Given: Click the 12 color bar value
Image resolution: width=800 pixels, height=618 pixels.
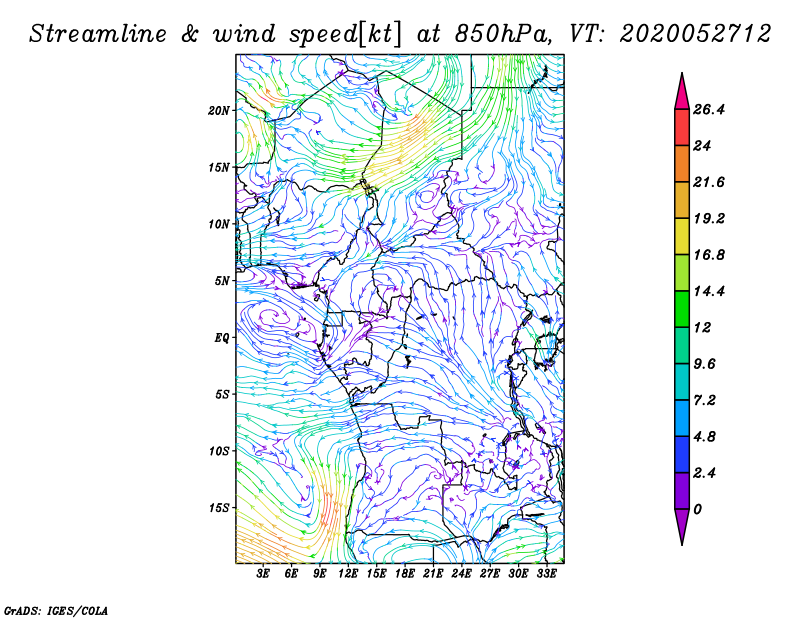Looking at the screenshot, I should (x=702, y=327).
